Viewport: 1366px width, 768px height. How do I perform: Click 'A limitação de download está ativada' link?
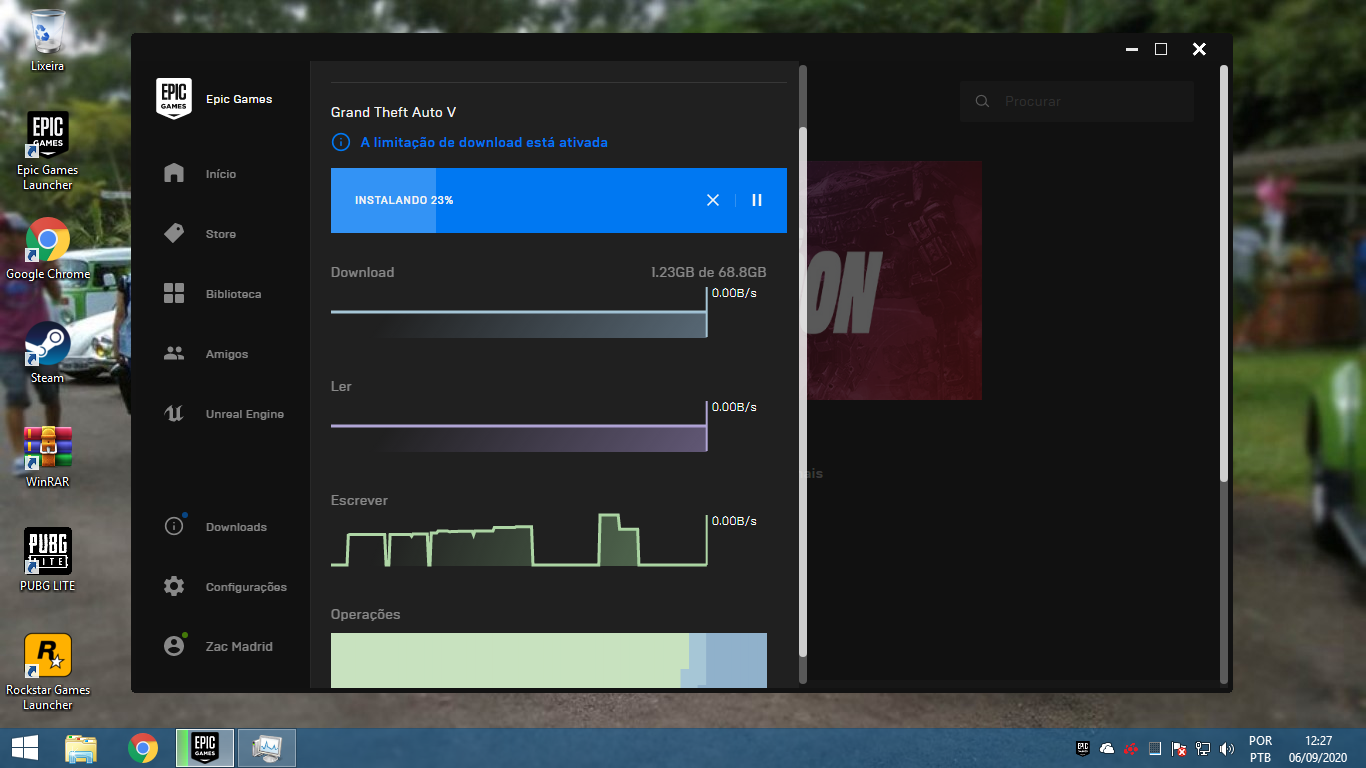point(484,142)
